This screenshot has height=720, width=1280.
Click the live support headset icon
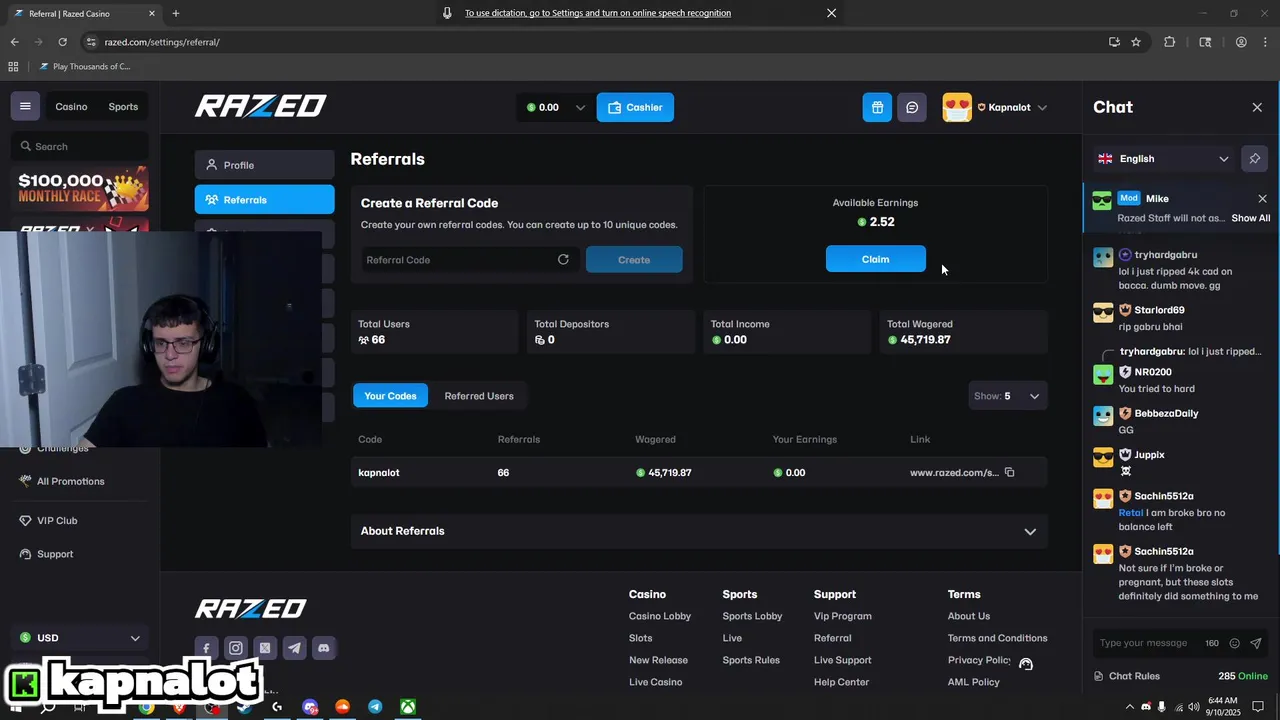[1026, 664]
